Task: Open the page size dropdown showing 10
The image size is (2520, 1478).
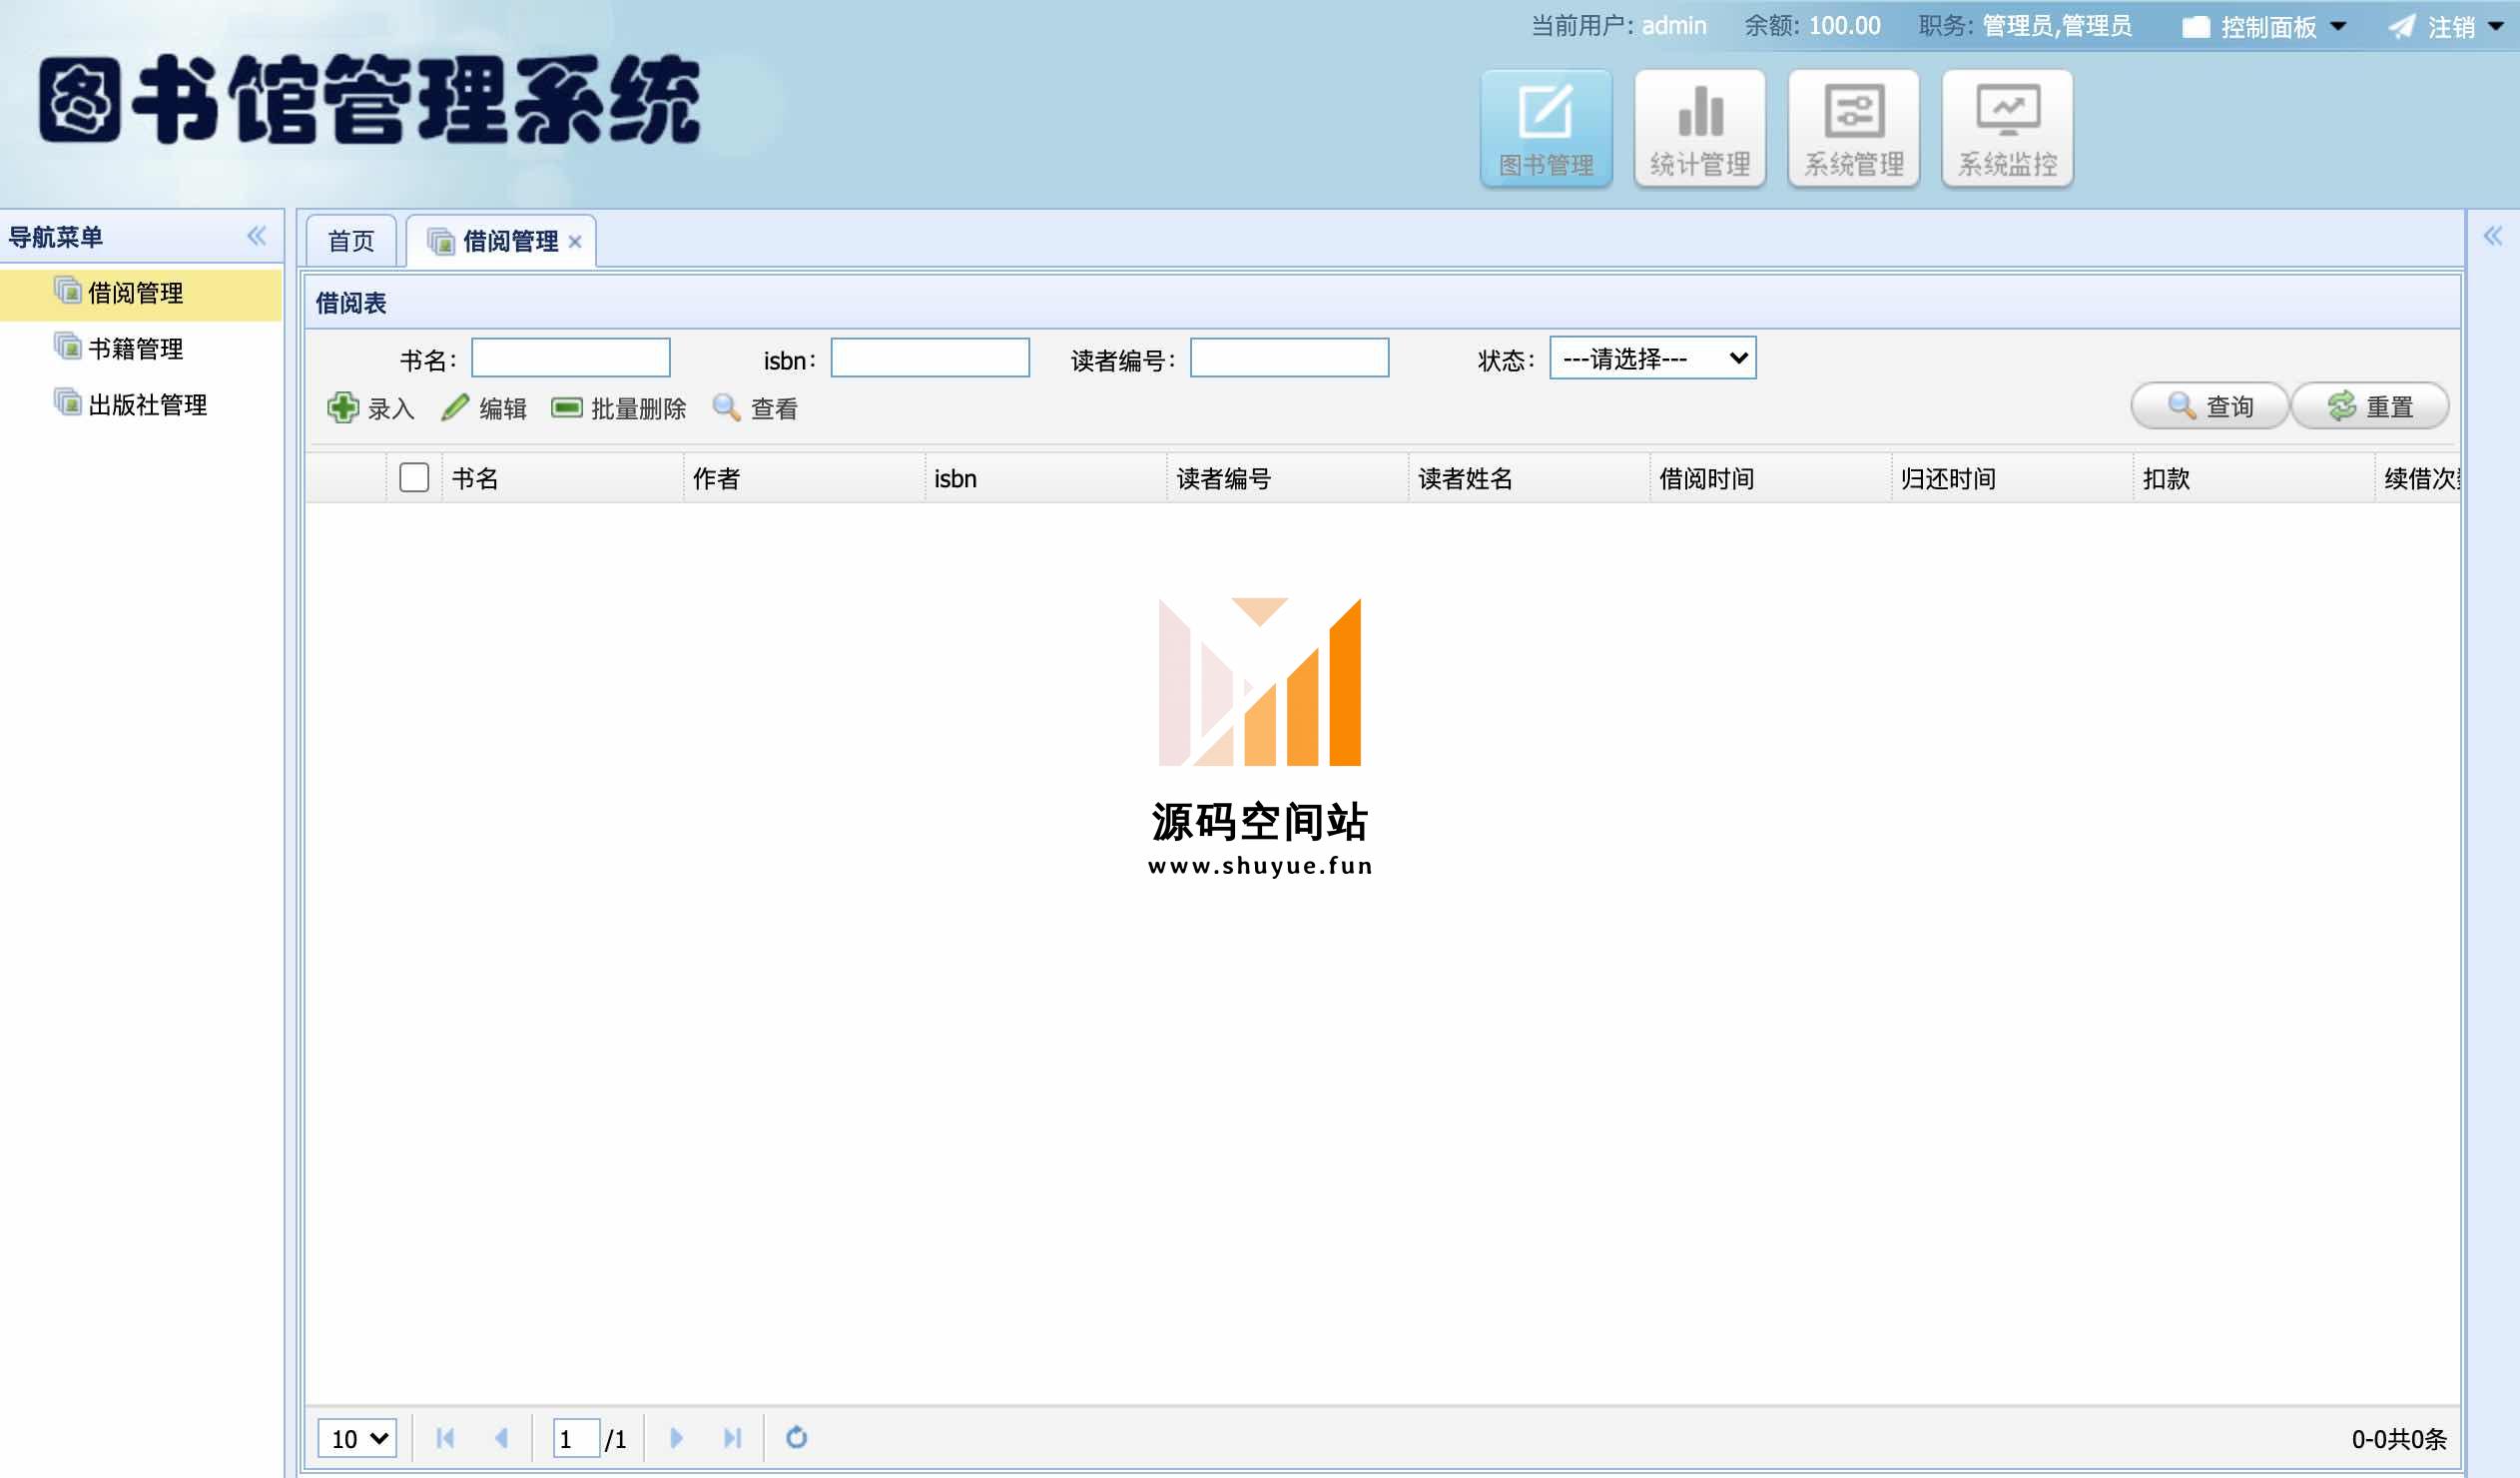Action: tap(357, 1438)
